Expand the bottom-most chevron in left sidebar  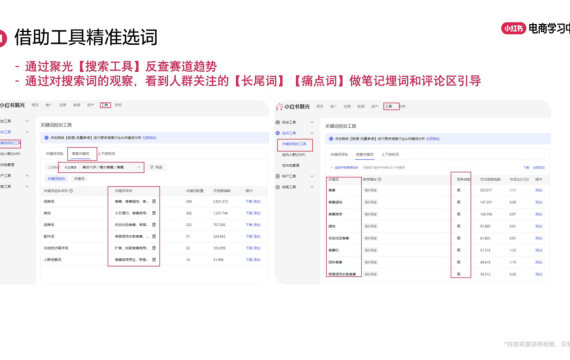click(27, 186)
